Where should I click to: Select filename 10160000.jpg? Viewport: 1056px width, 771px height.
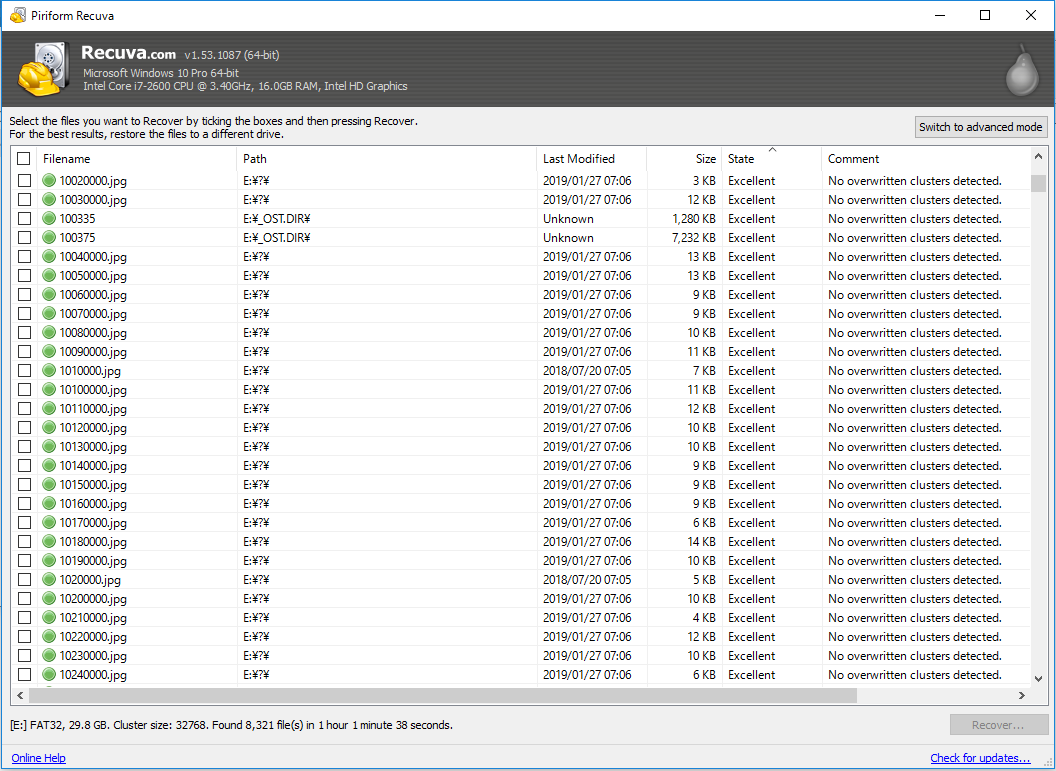pos(93,504)
